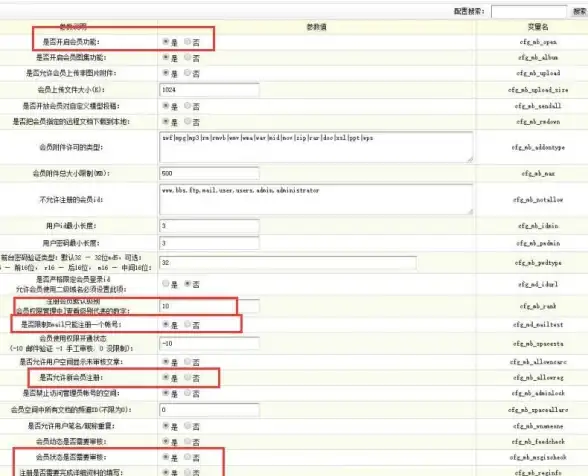Click the label 不允许注册的会员id
The image size is (588, 476).
tap(71, 200)
